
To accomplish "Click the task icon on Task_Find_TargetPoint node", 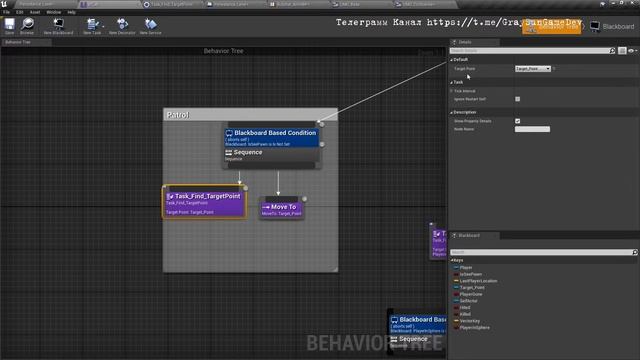I will coord(170,196).
